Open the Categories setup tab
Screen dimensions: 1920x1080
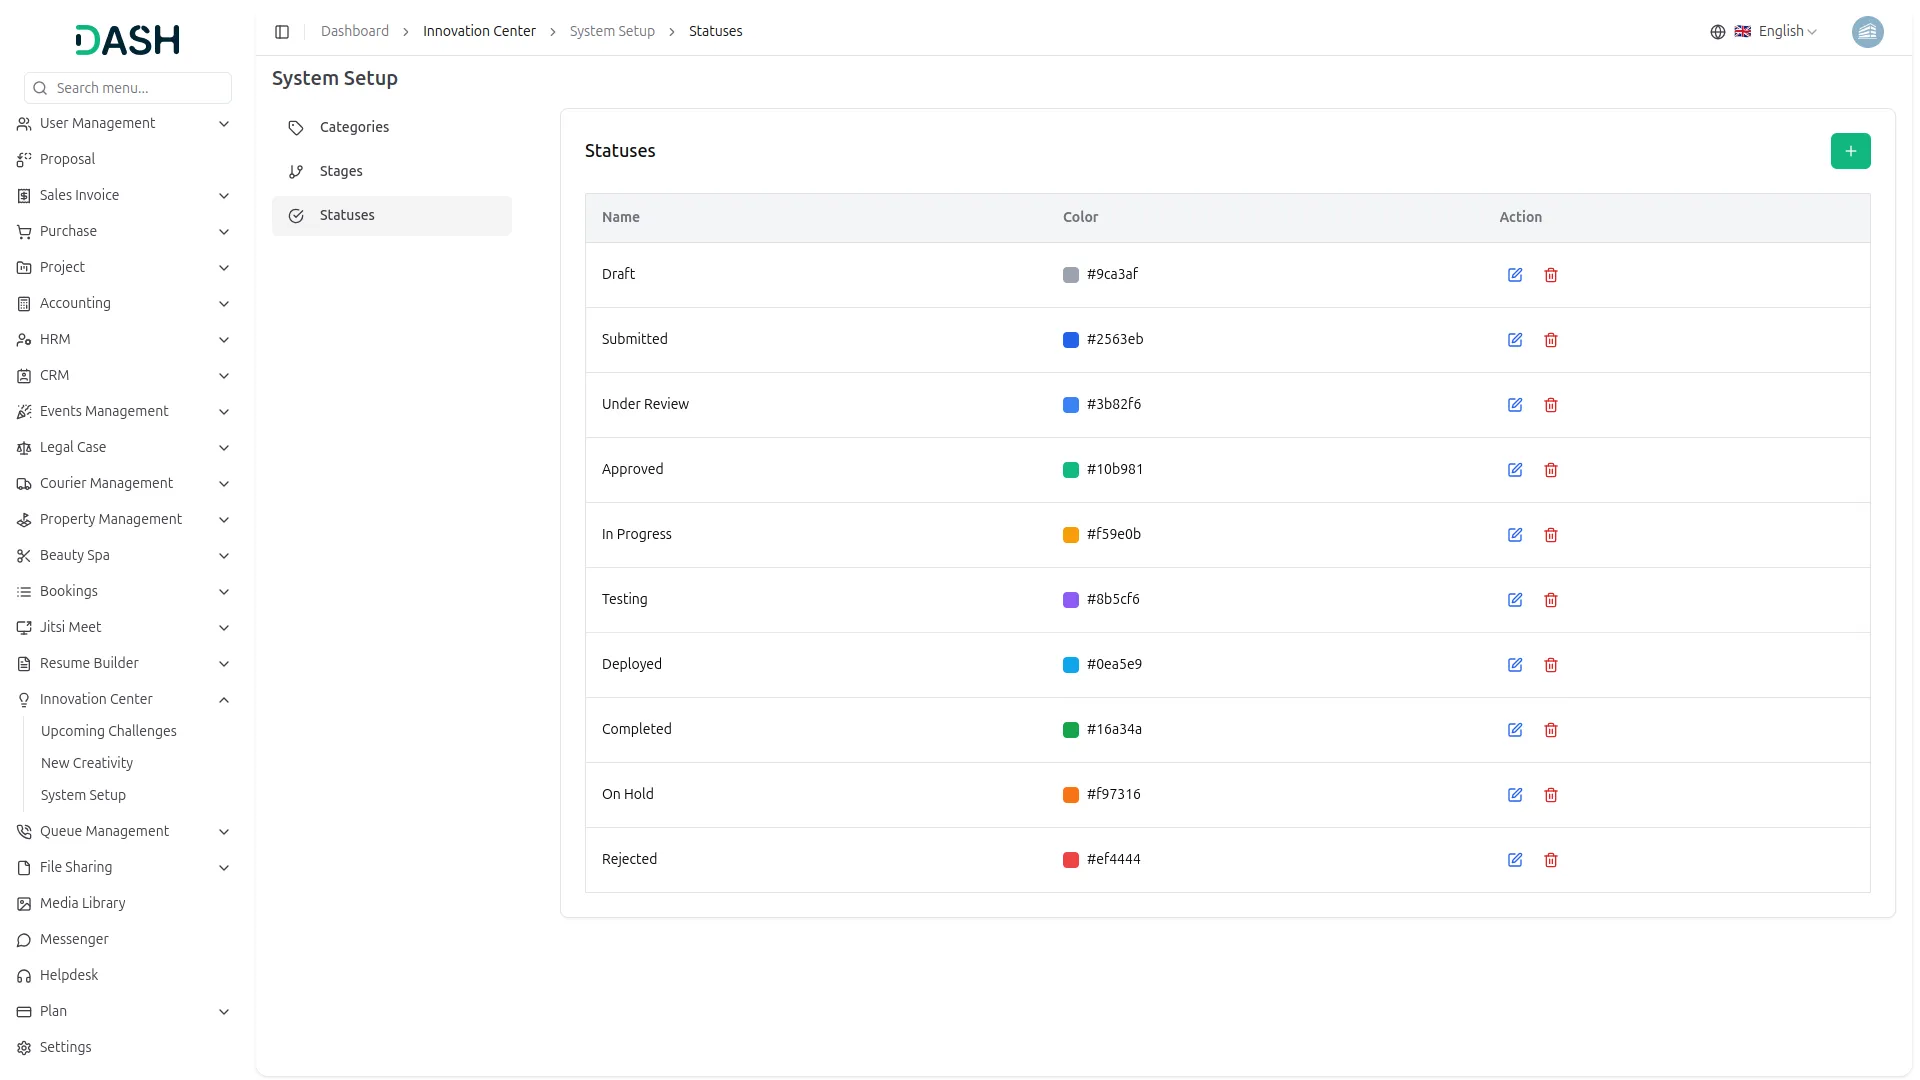pyautogui.click(x=392, y=128)
